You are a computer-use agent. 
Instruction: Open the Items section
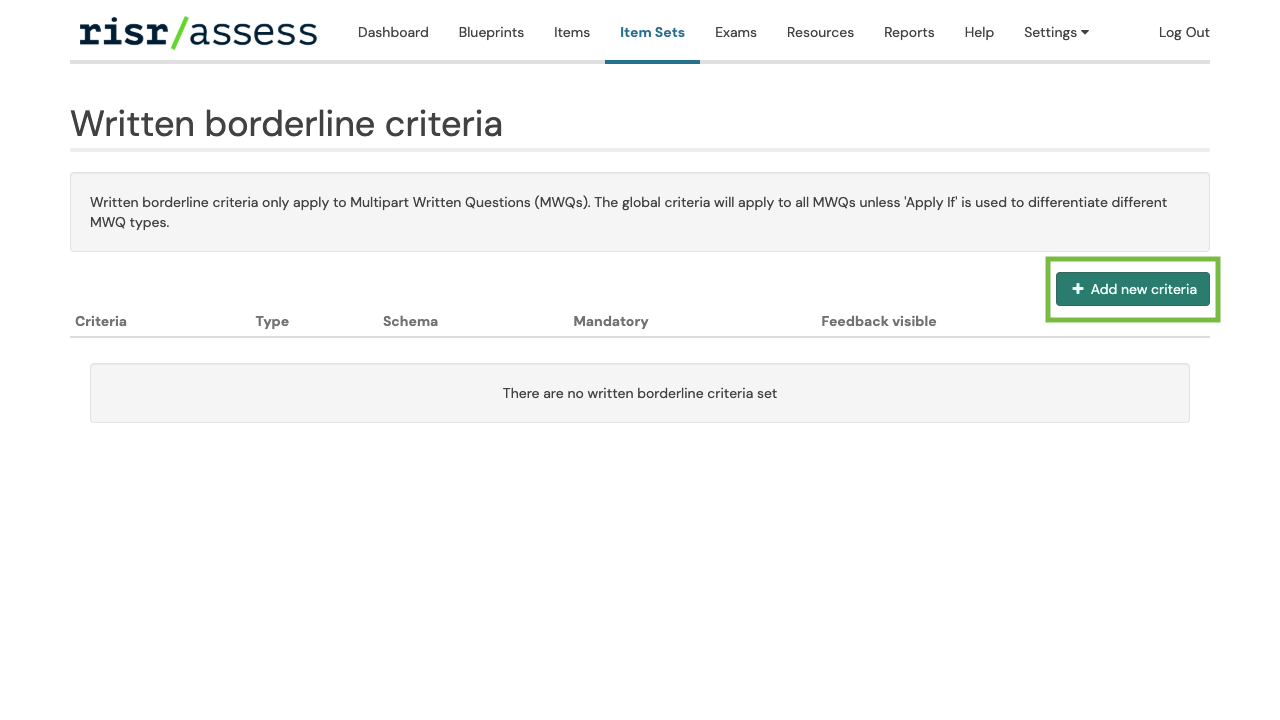click(x=572, y=32)
